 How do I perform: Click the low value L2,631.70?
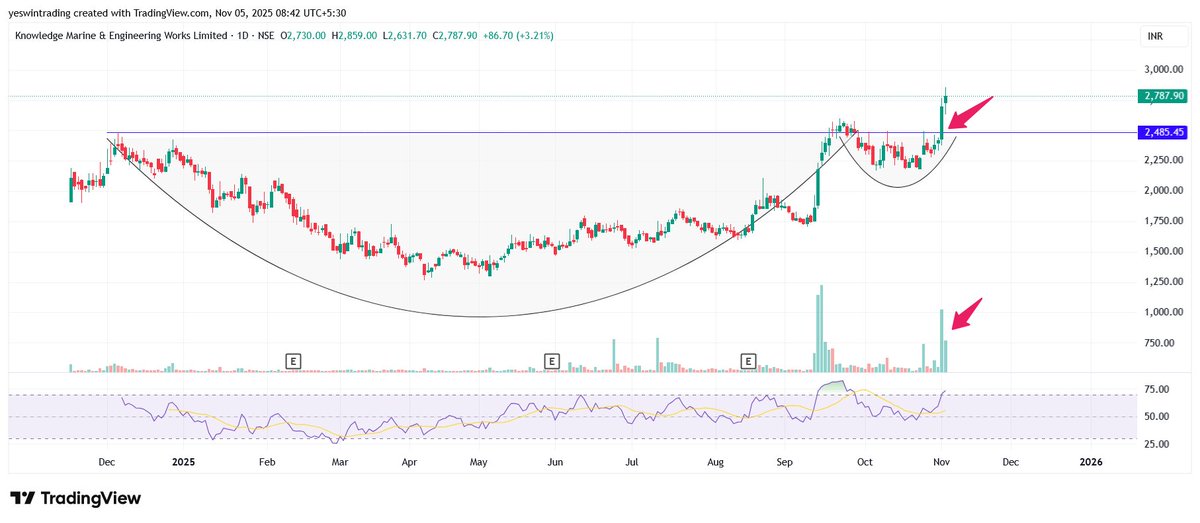pos(406,36)
